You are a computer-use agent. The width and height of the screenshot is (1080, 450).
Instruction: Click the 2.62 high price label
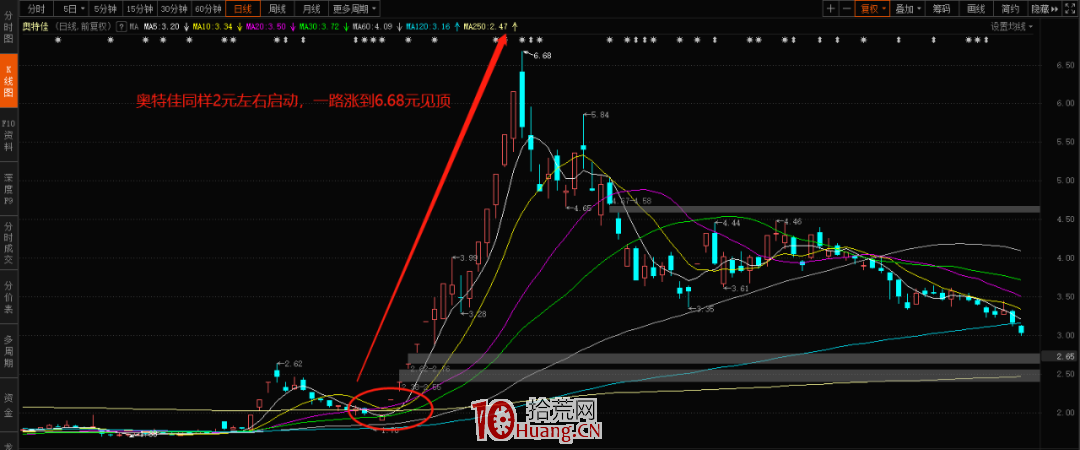tap(293, 363)
